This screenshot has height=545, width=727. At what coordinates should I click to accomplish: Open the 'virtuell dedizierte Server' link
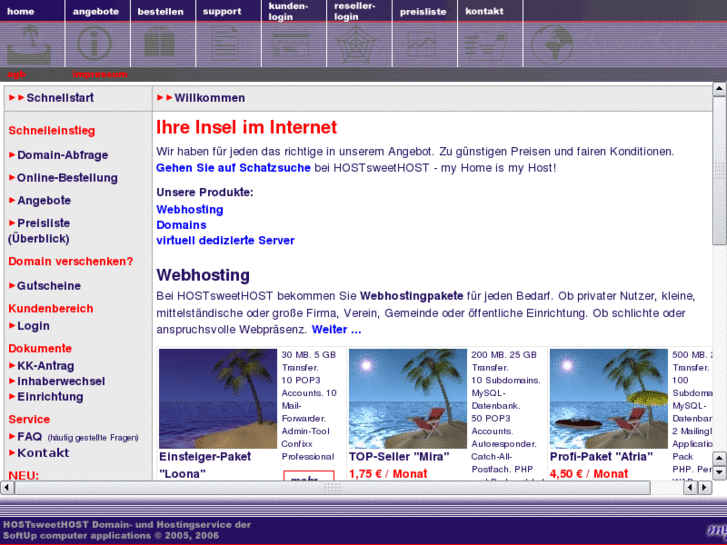(x=225, y=240)
